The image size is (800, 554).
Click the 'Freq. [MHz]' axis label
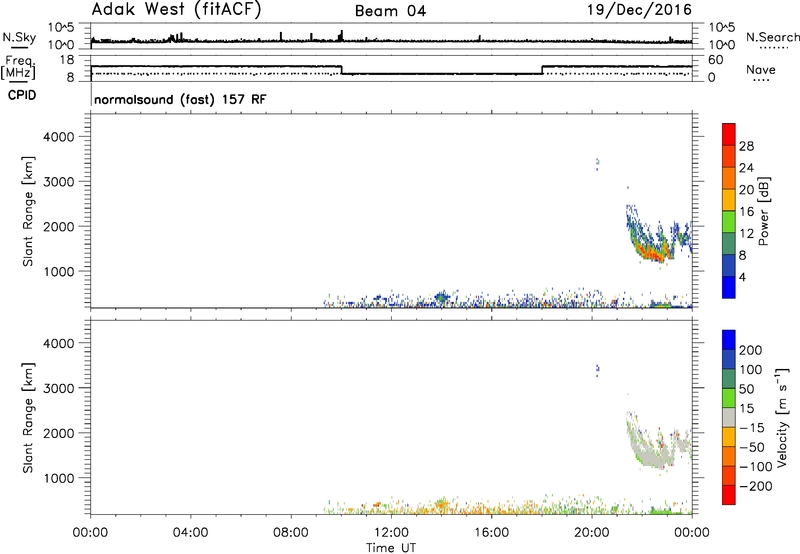[x=19, y=67]
